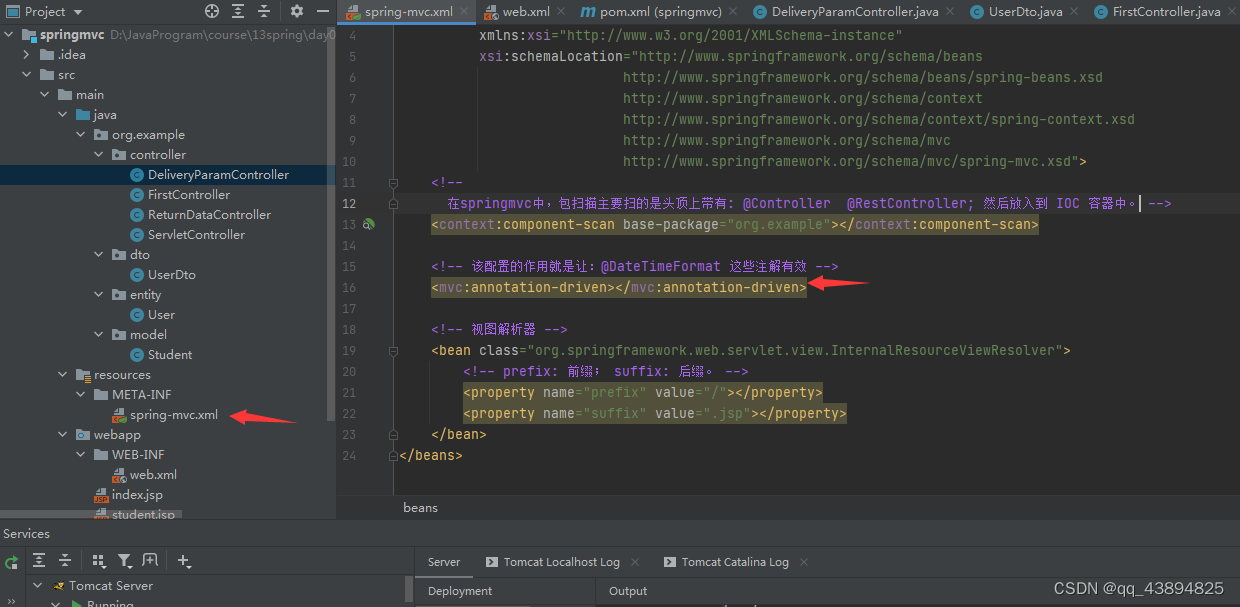The height and width of the screenshot is (607, 1240).
Task: Click the Expand All icon in Project header
Action: pyautogui.click(x=240, y=11)
